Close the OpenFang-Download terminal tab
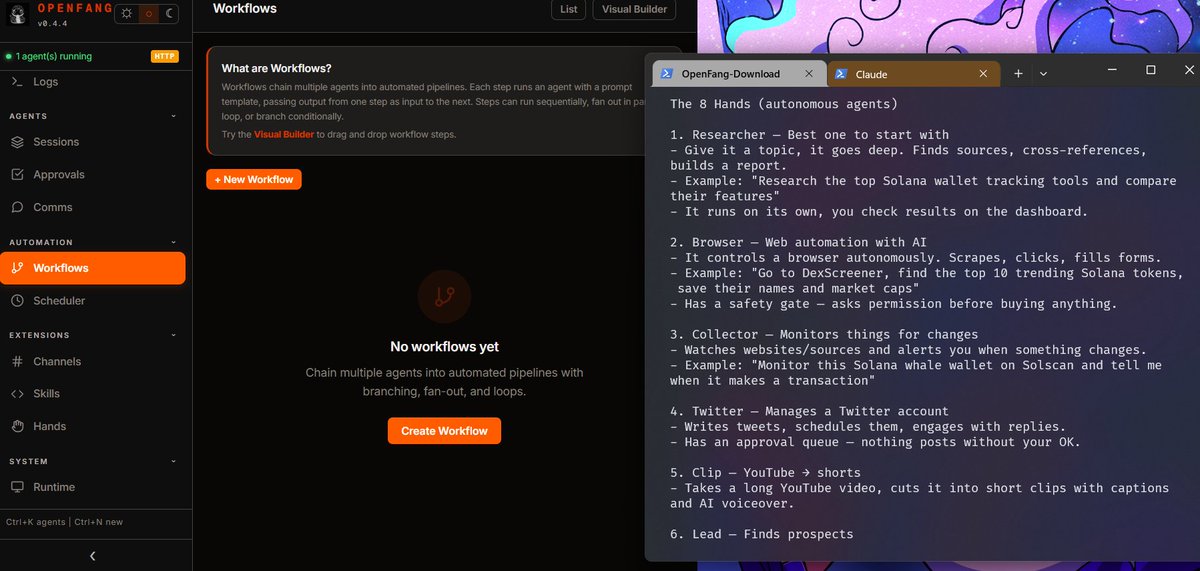1200x571 pixels. coord(808,74)
